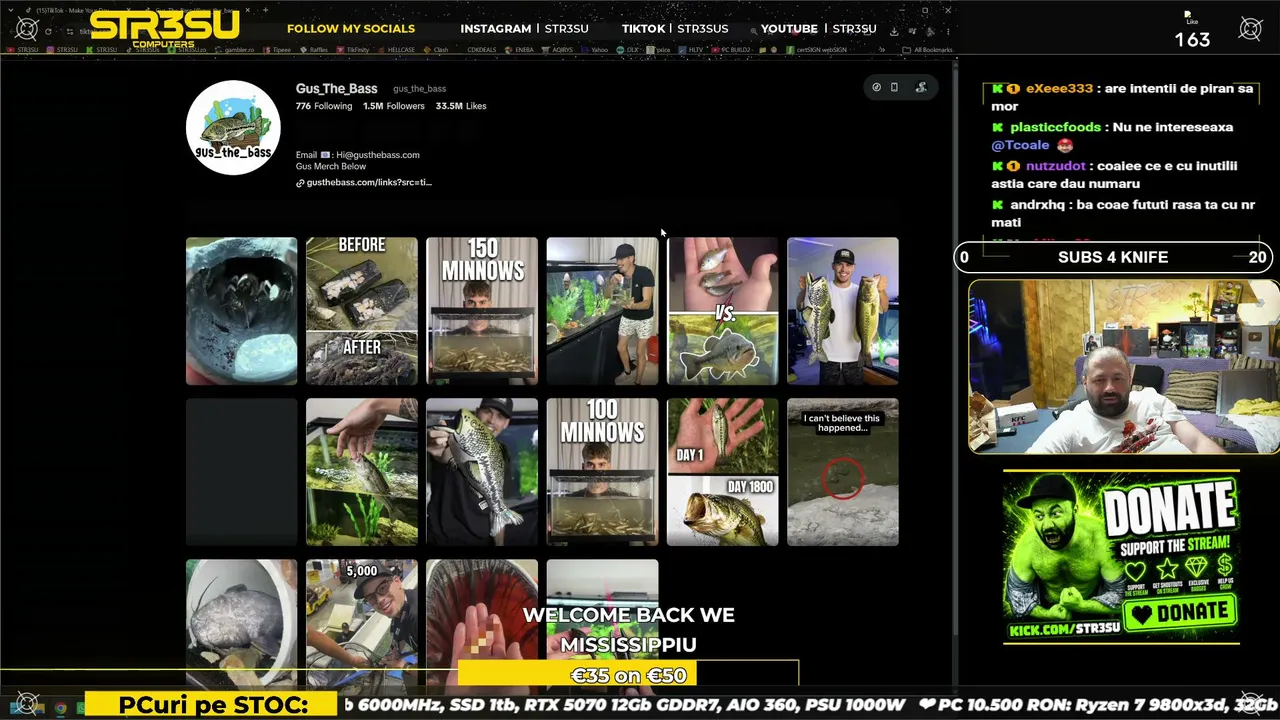This screenshot has height=720, width=1280.
Task: Open the CDKDEALS bookmark
Action: click(481, 49)
